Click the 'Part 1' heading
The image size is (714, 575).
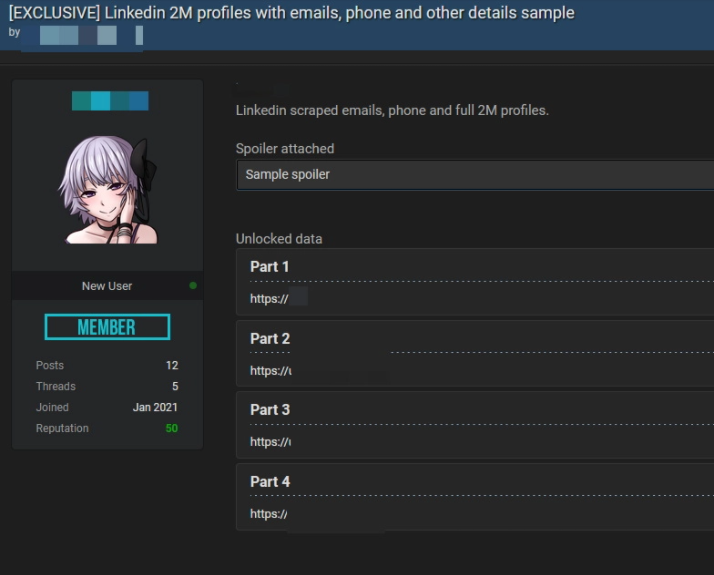point(270,266)
